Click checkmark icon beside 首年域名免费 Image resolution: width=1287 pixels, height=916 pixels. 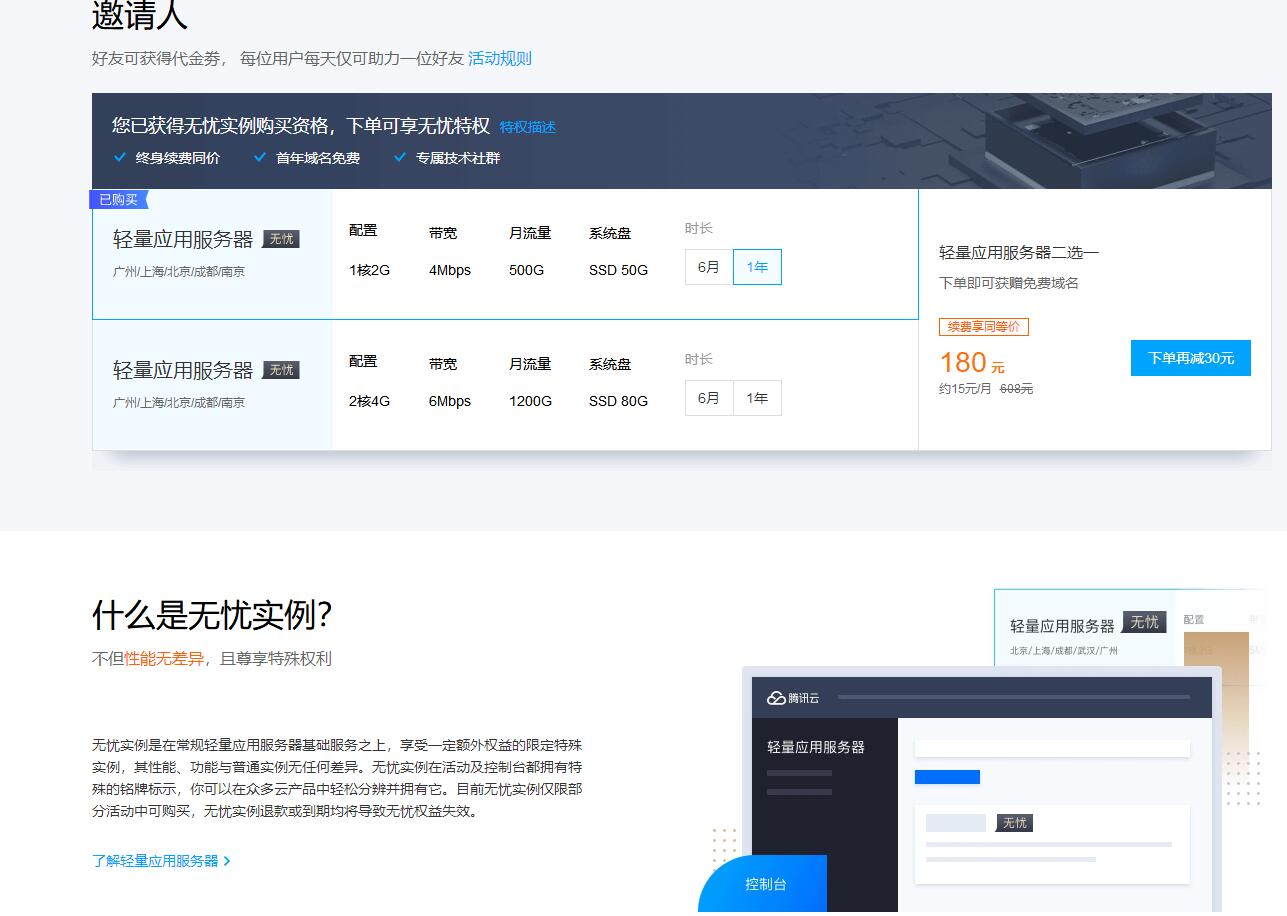click(260, 157)
